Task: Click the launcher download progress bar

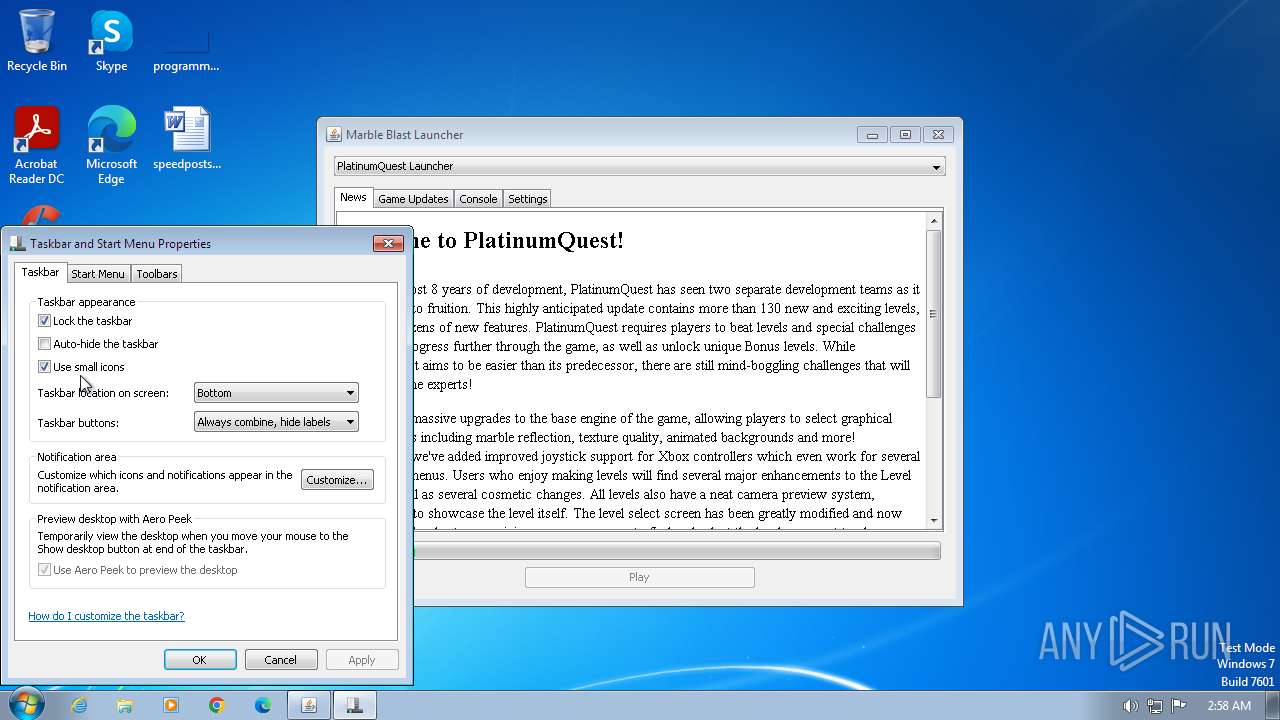Action: click(x=677, y=551)
